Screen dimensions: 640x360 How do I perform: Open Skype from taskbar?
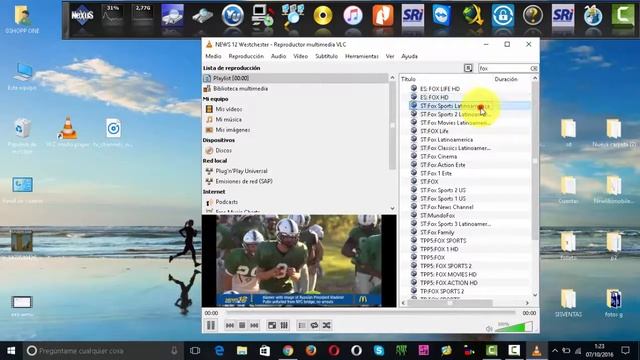pos(379,351)
